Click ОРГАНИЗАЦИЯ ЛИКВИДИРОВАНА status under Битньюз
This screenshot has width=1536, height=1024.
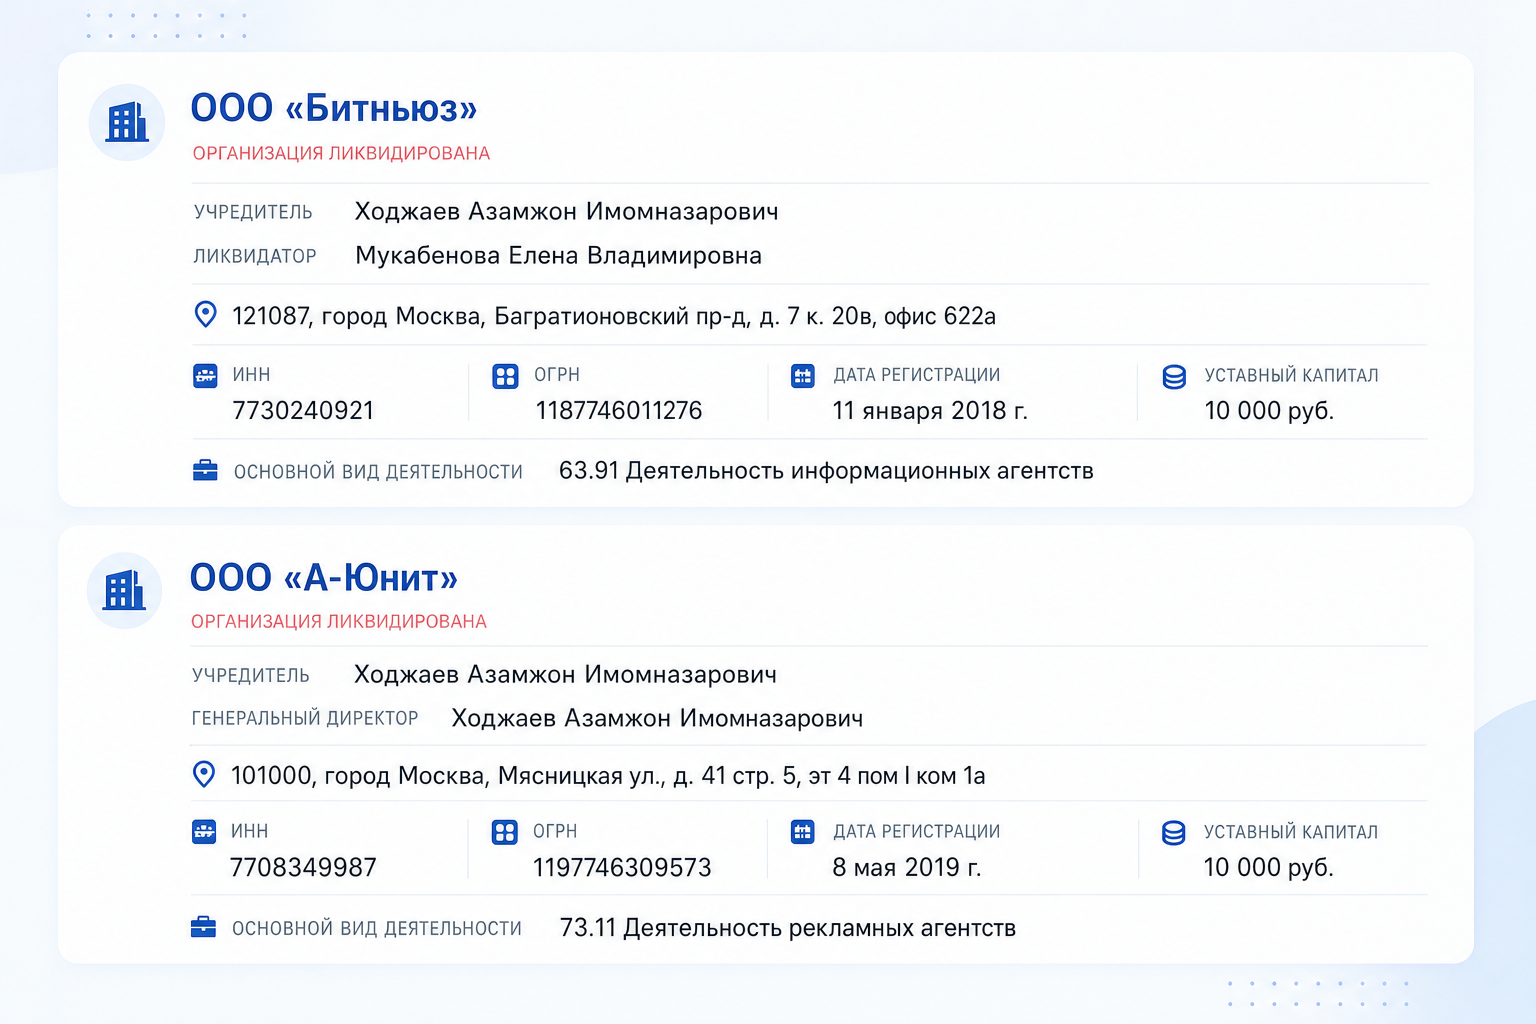[x=341, y=154]
